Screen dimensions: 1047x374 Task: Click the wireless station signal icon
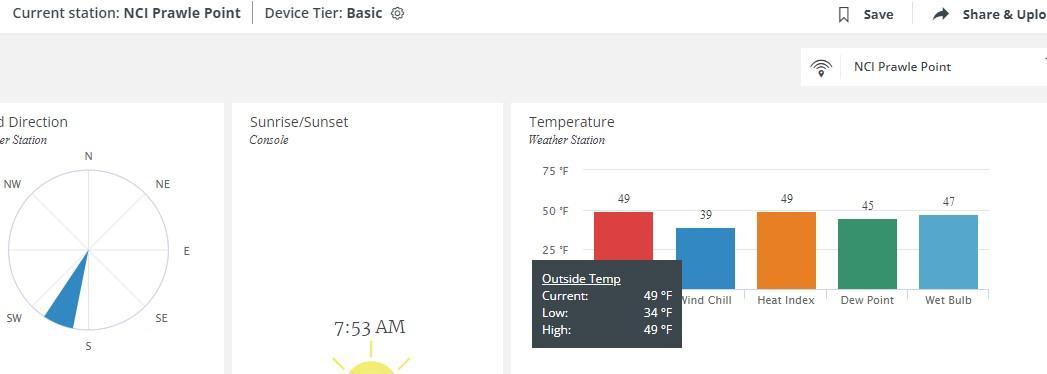tap(821, 67)
